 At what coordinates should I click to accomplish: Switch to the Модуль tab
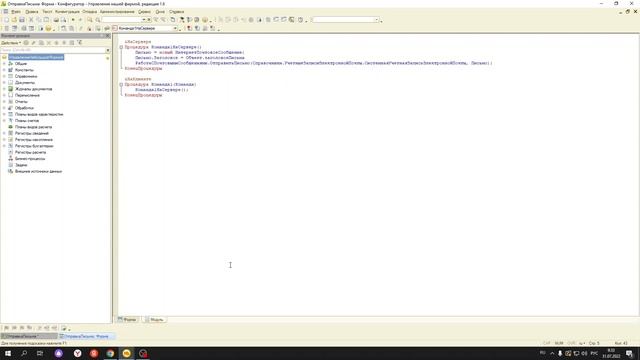tap(154, 320)
